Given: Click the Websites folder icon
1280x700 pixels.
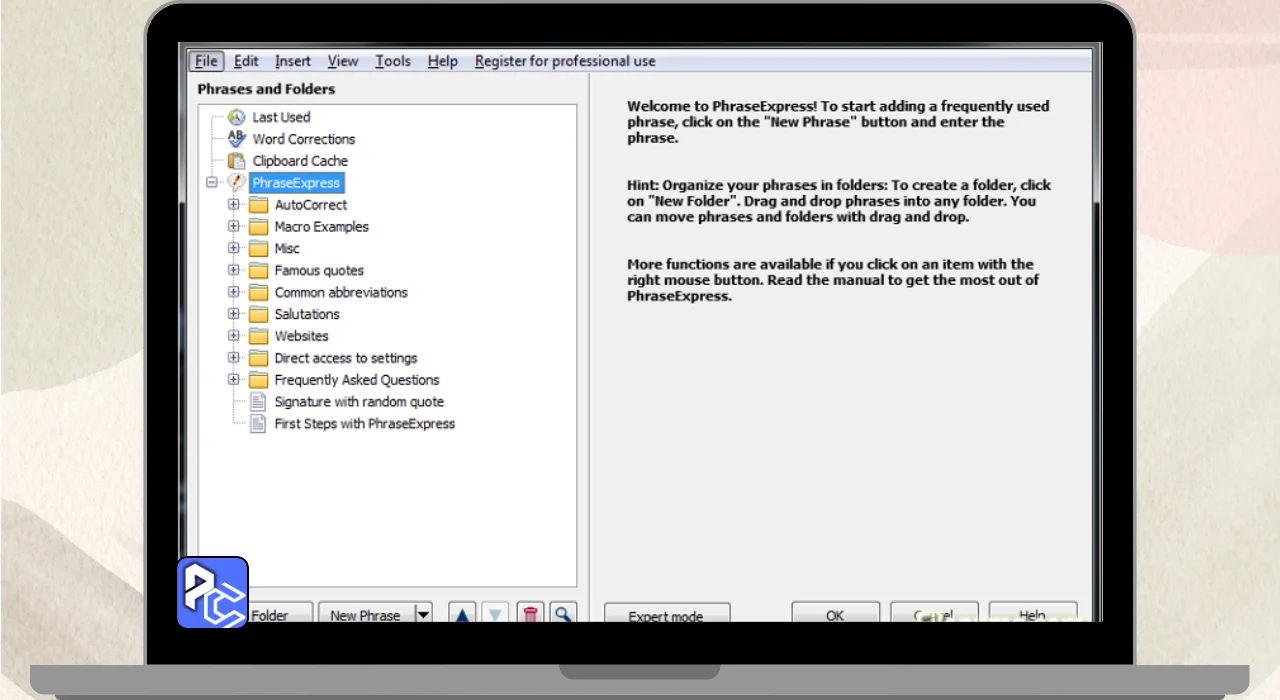Looking at the screenshot, I should point(259,337).
